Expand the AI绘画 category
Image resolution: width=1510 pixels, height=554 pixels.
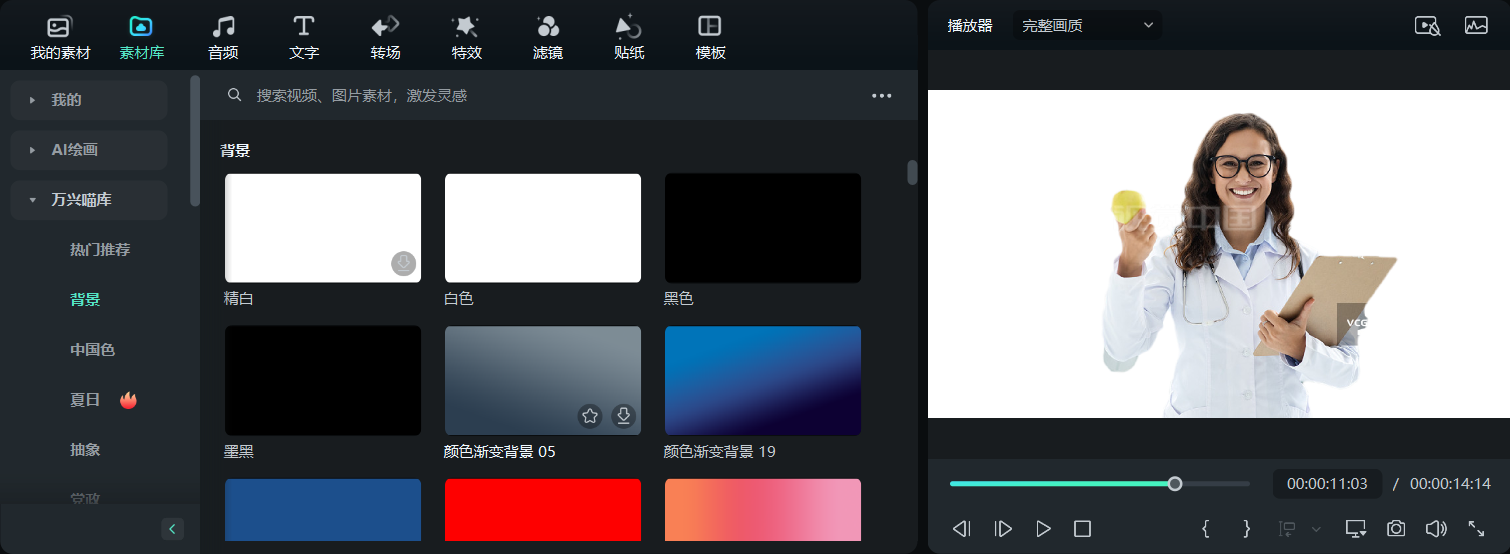89,150
